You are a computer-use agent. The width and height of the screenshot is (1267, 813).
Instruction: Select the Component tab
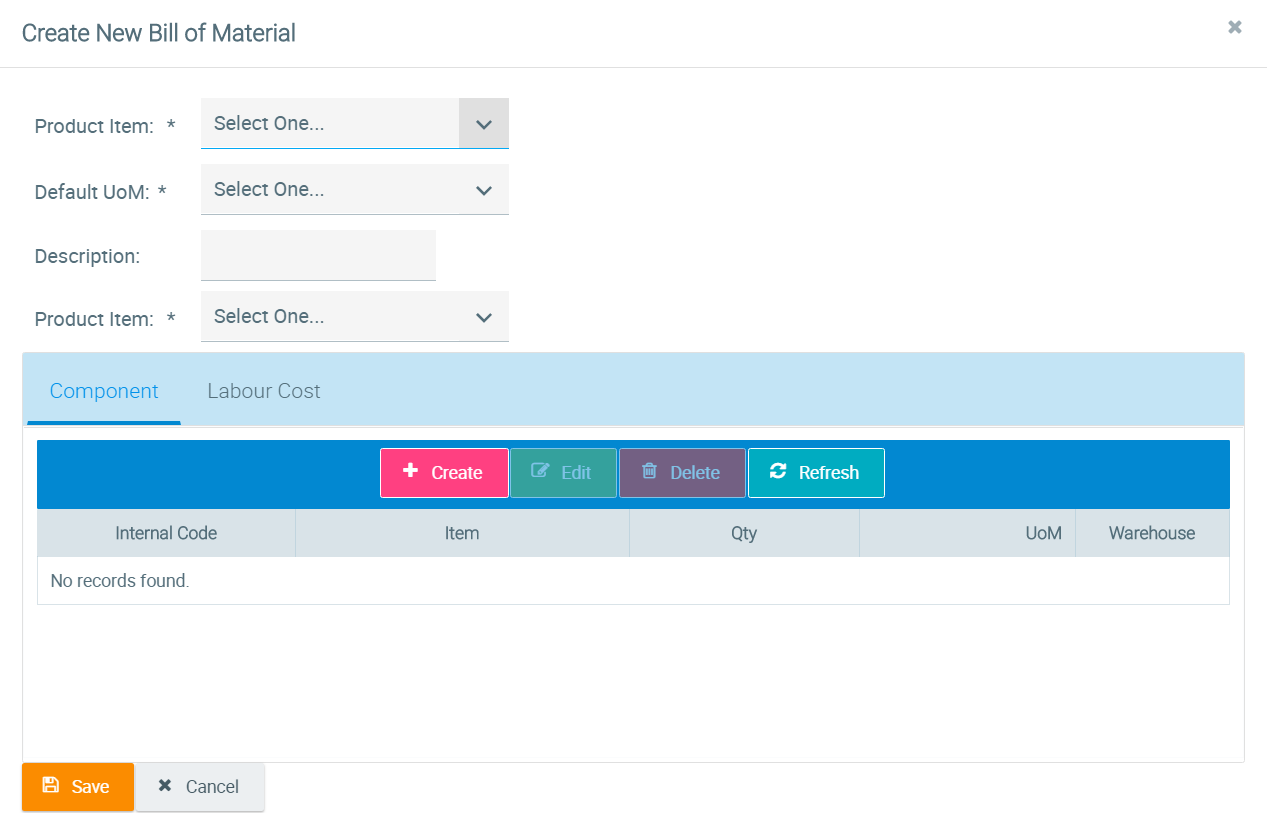(x=104, y=391)
